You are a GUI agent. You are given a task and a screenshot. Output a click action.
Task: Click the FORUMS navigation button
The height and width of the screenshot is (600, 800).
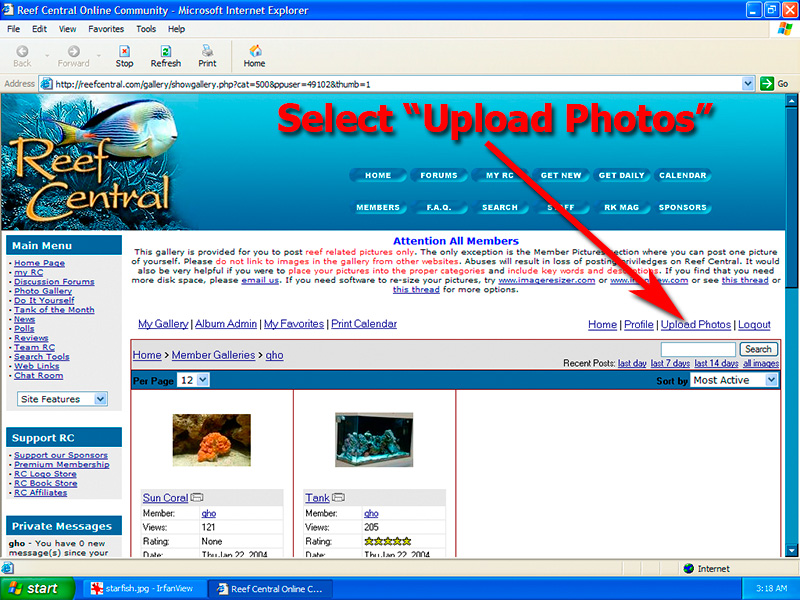point(439,175)
